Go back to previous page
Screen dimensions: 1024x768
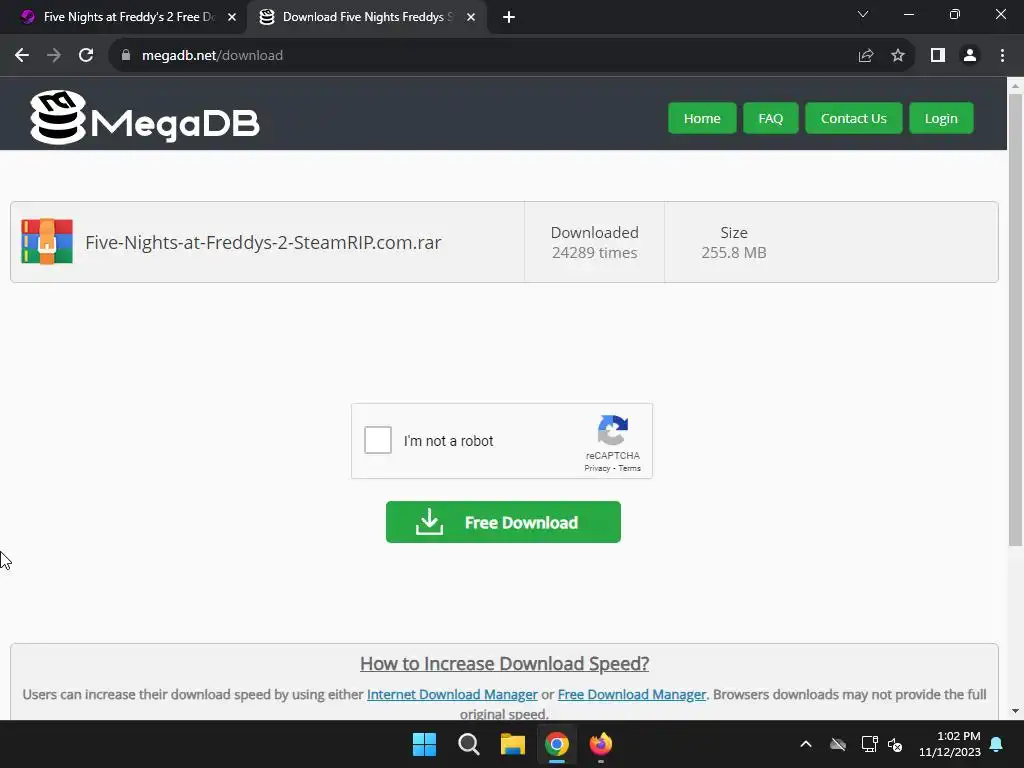(22, 56)
